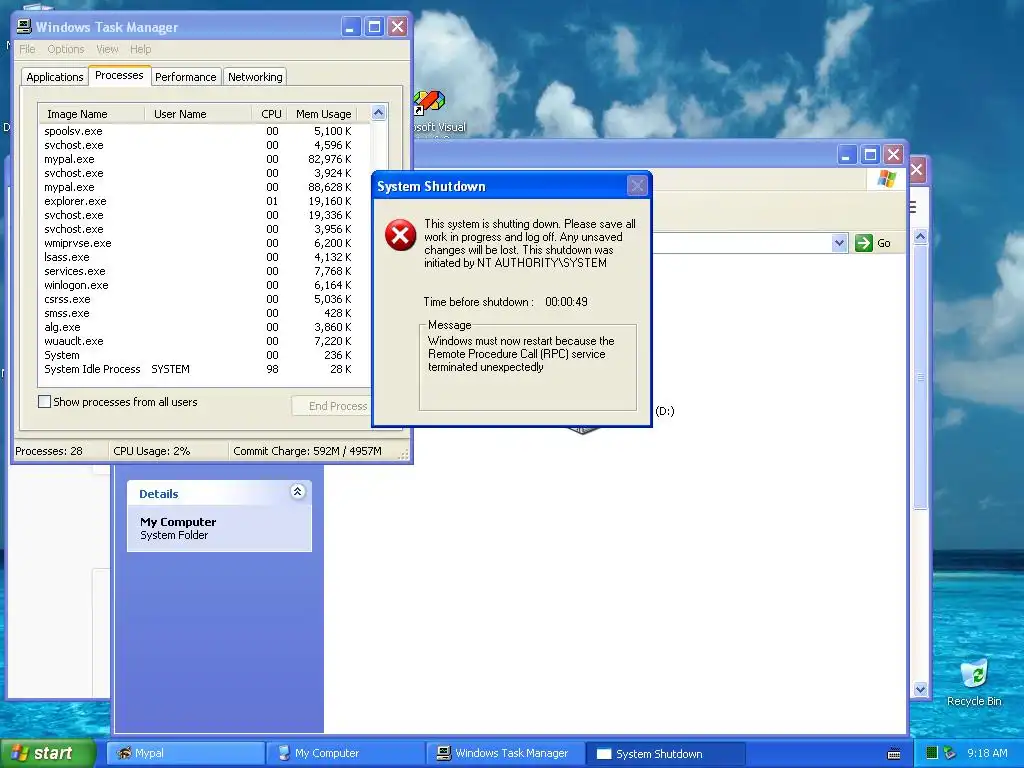Select the System Idle Process row
This screenshot has width=1024, height=768.
click(x=198, y=369)
